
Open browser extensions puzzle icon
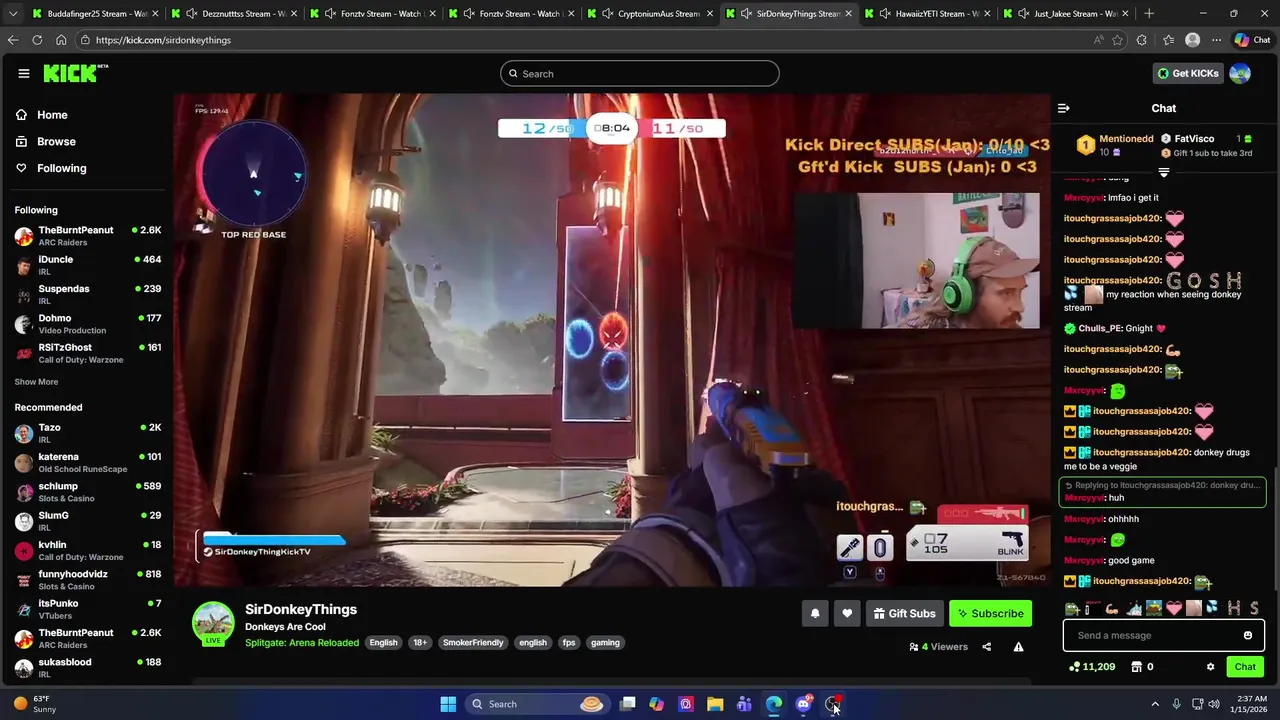pos(1142,40)
